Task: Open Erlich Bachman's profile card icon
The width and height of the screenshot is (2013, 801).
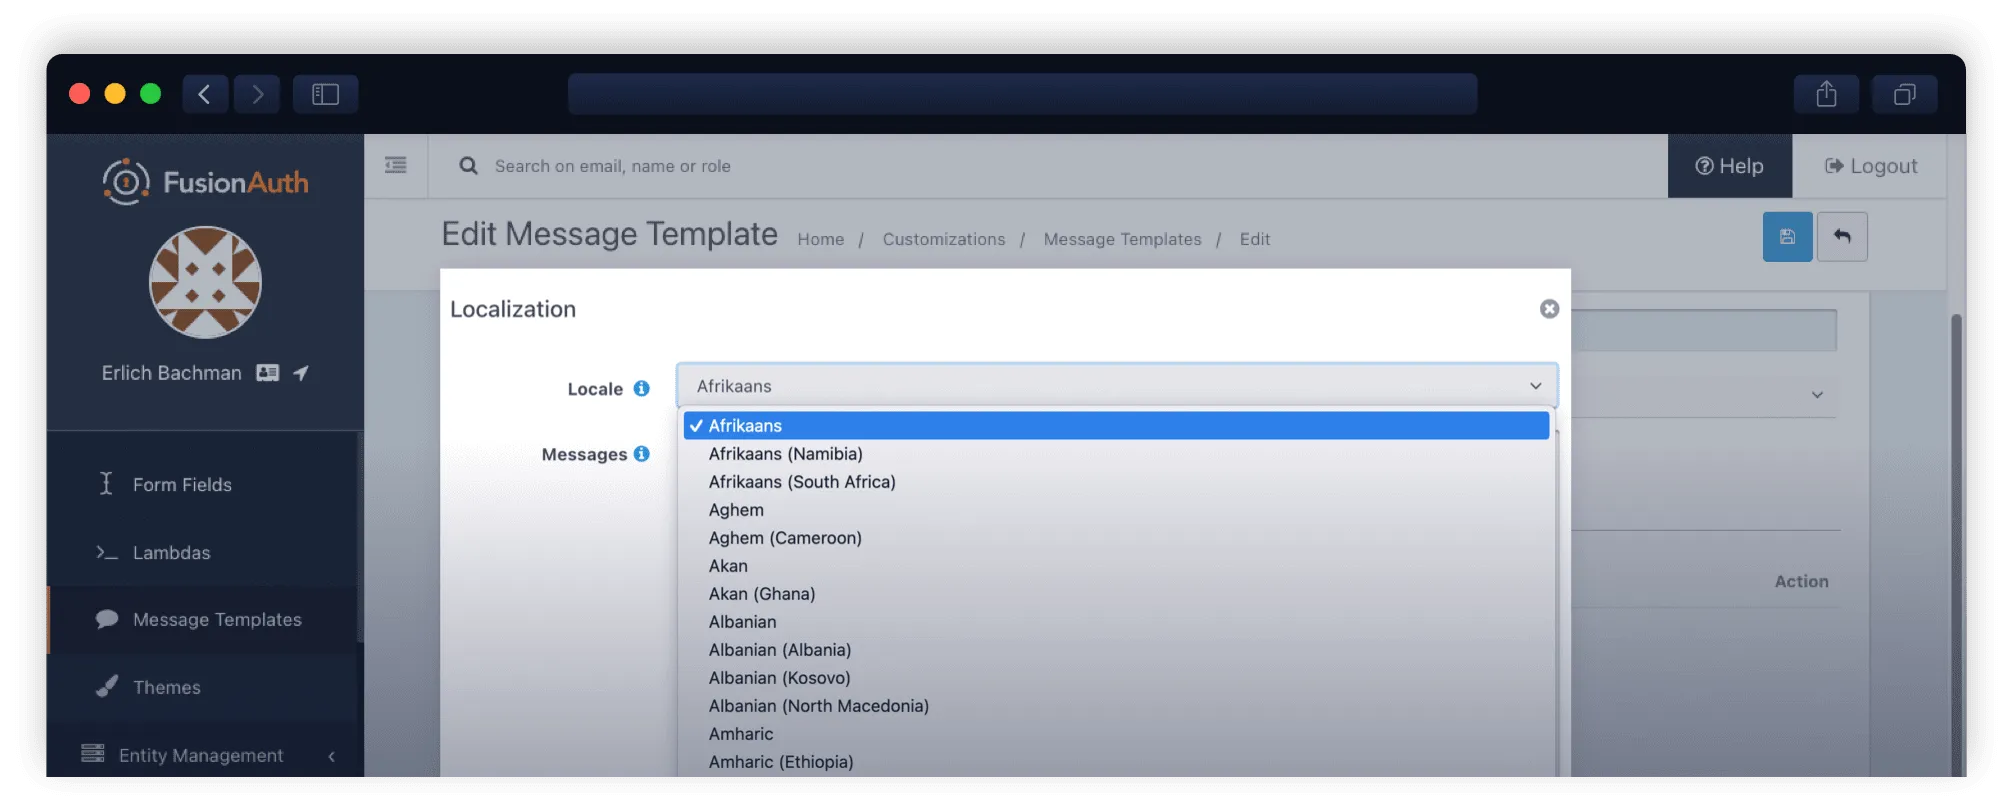Action: 267,373
